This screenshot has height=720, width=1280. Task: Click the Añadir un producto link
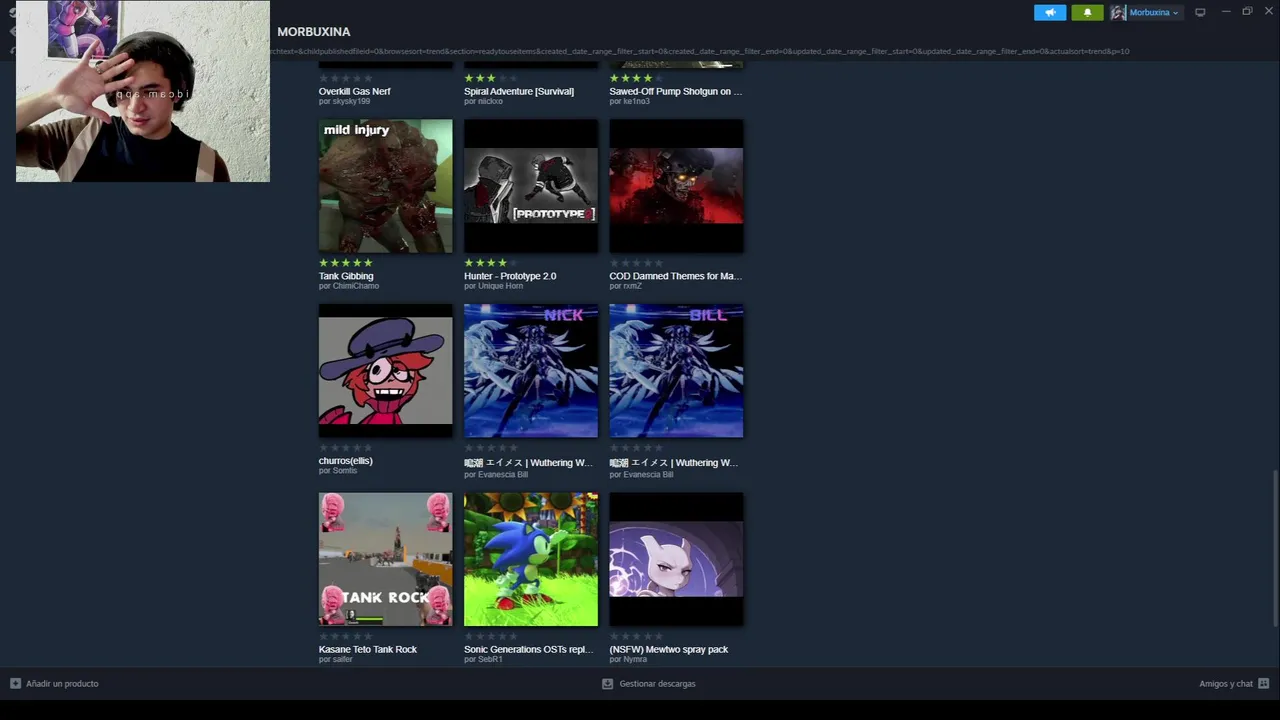point(62,684)
